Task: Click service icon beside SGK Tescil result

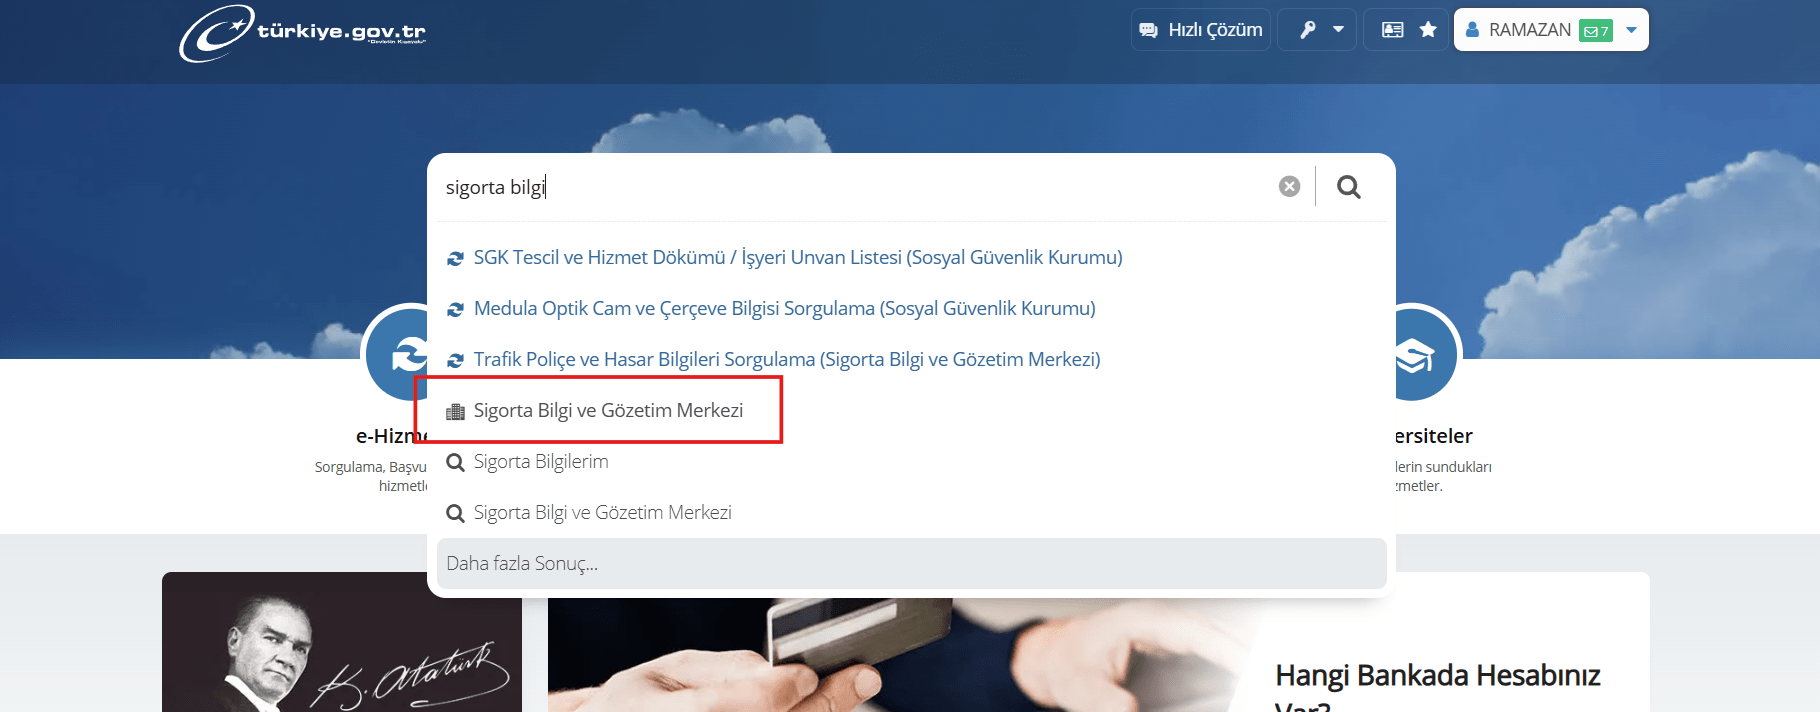Action: (x=455, y=259)
